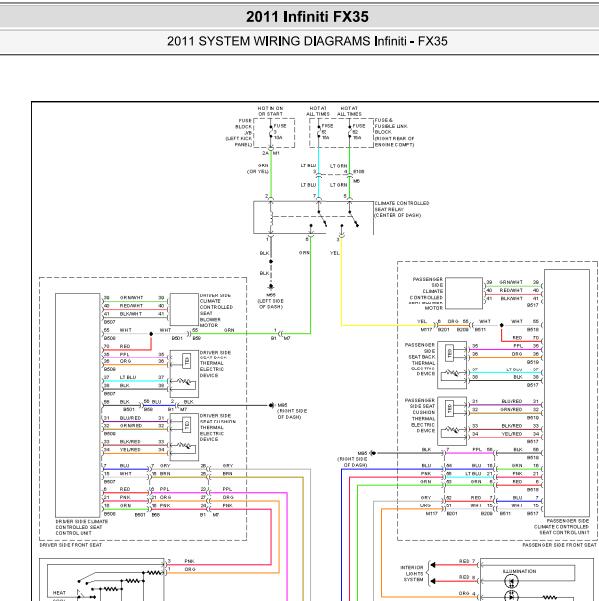599x601 pixels.
Task: Click the driver side seat cushion thermal device label
Action: tap(217, 427)
